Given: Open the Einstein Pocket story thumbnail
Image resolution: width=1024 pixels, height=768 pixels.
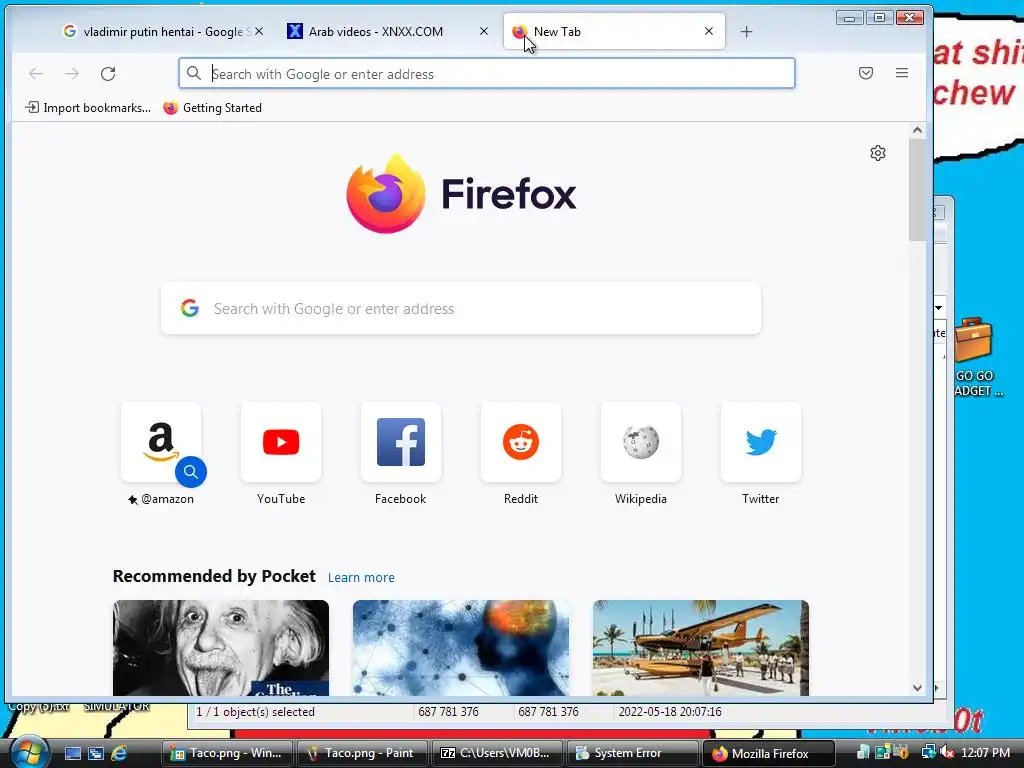Looking at the screenshot, I should (221, 648).
